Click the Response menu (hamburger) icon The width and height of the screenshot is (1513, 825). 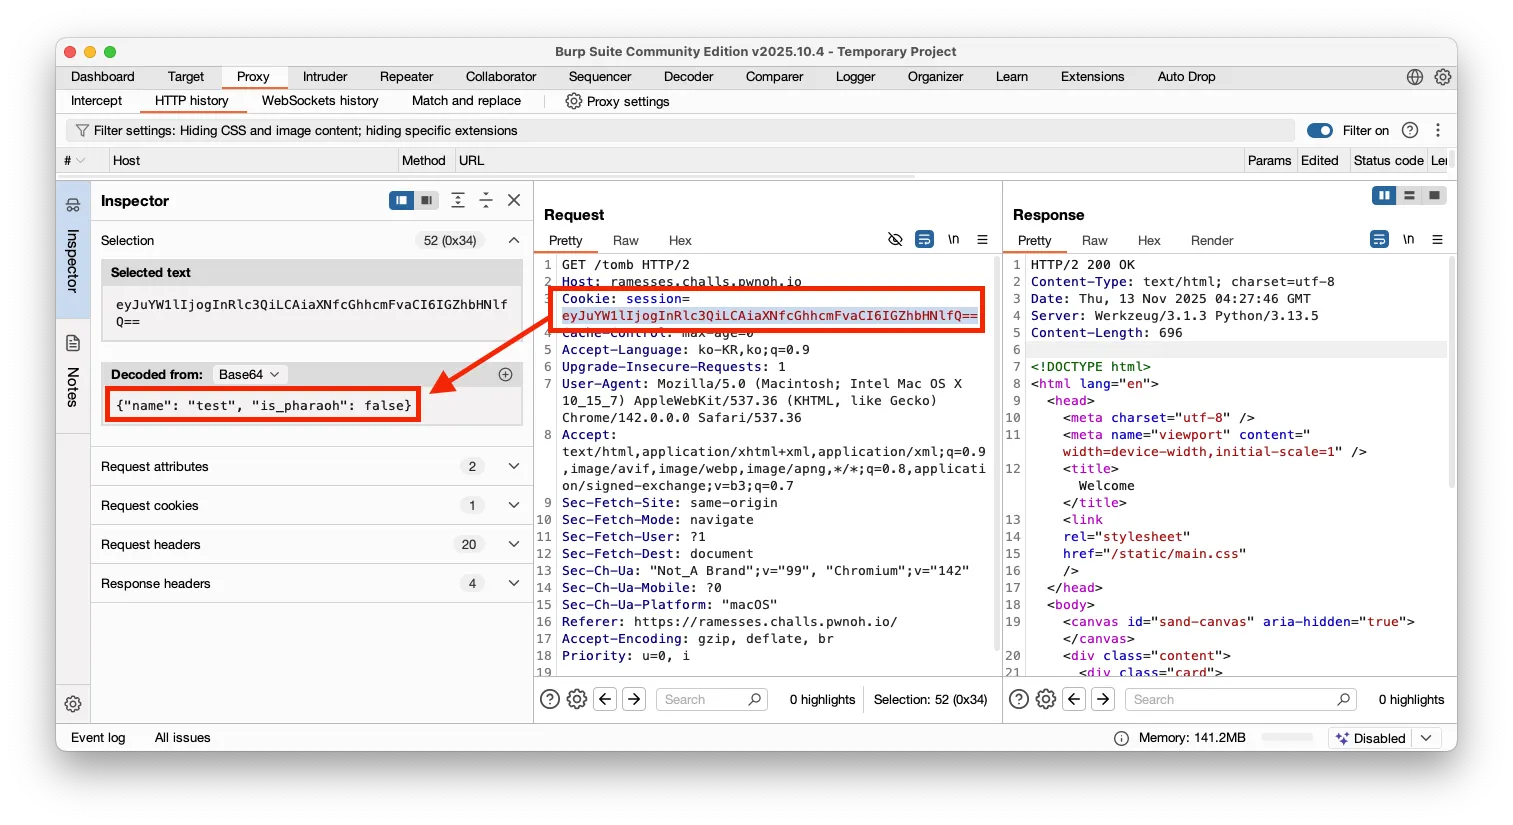1437,240
